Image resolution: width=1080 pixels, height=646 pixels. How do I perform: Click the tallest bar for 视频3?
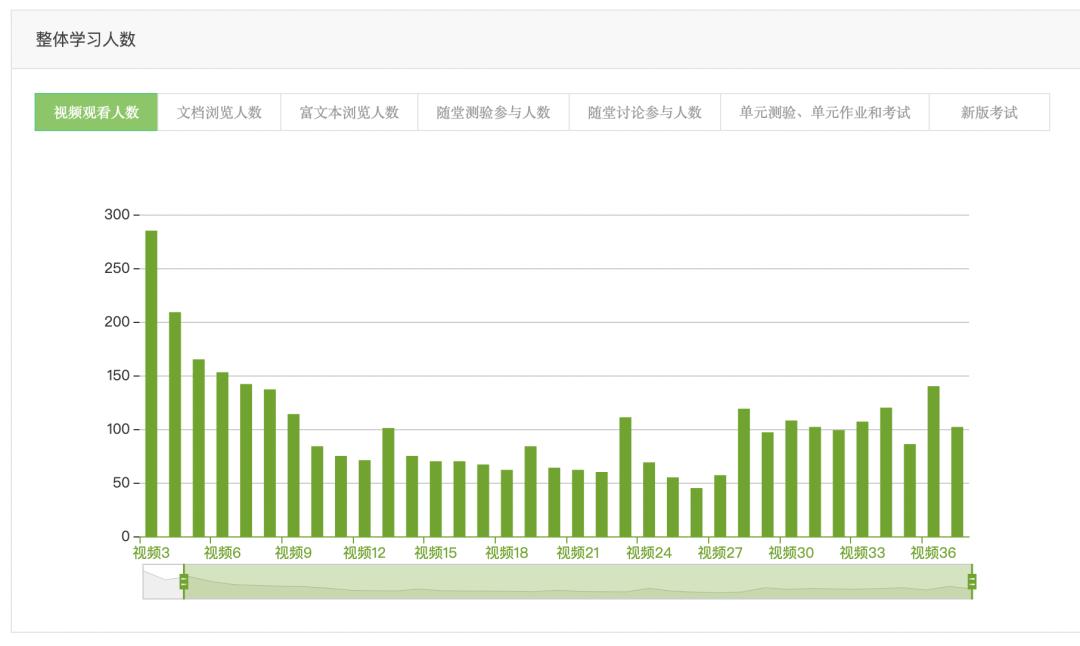pos(152,384)
